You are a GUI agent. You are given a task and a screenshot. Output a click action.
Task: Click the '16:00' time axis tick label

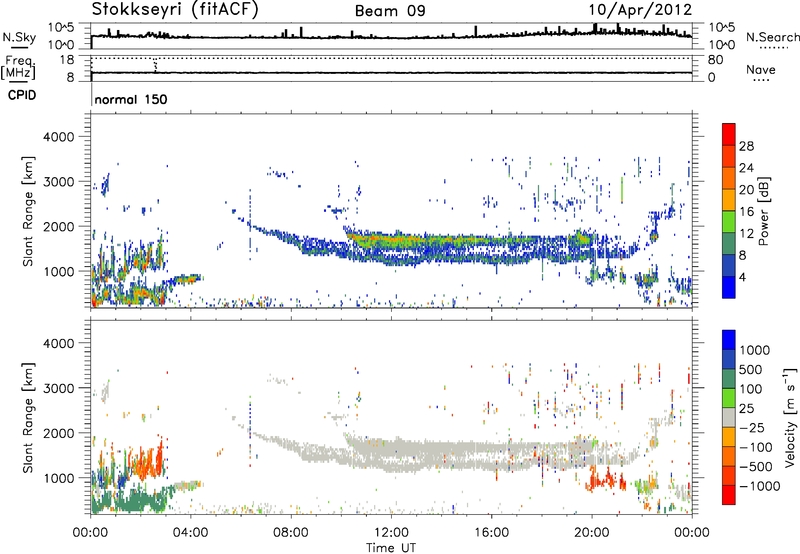[491, 533]
